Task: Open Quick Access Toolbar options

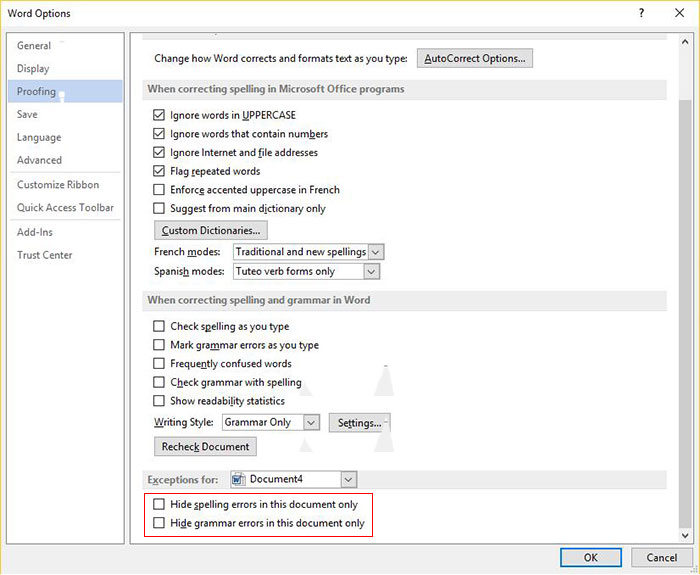Action: point(65,208)
